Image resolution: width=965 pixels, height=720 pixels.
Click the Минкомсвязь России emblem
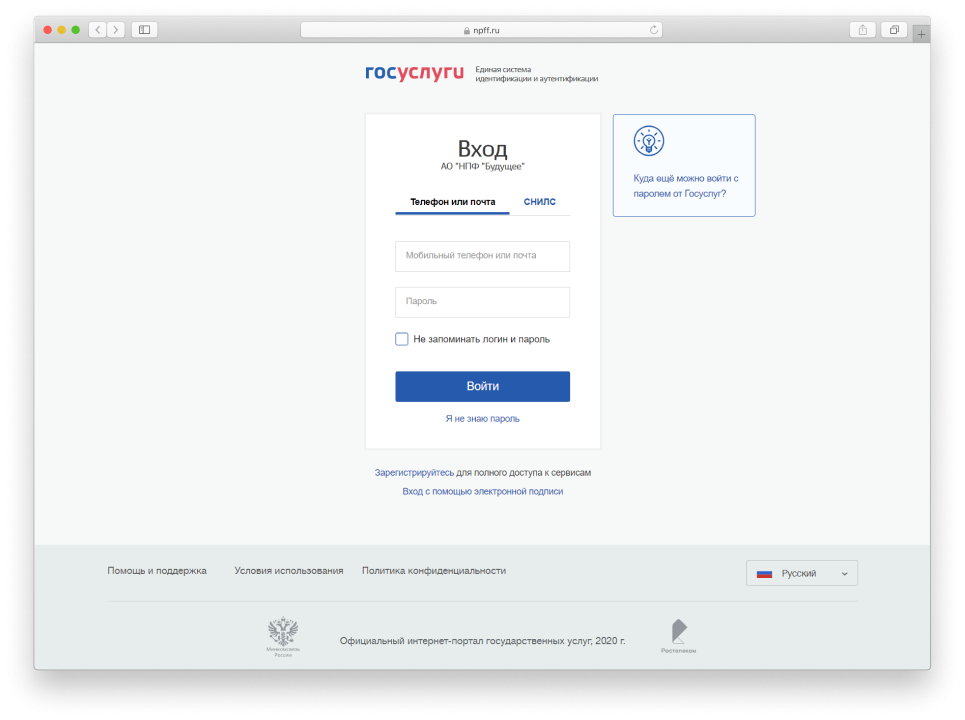point(283,636)
